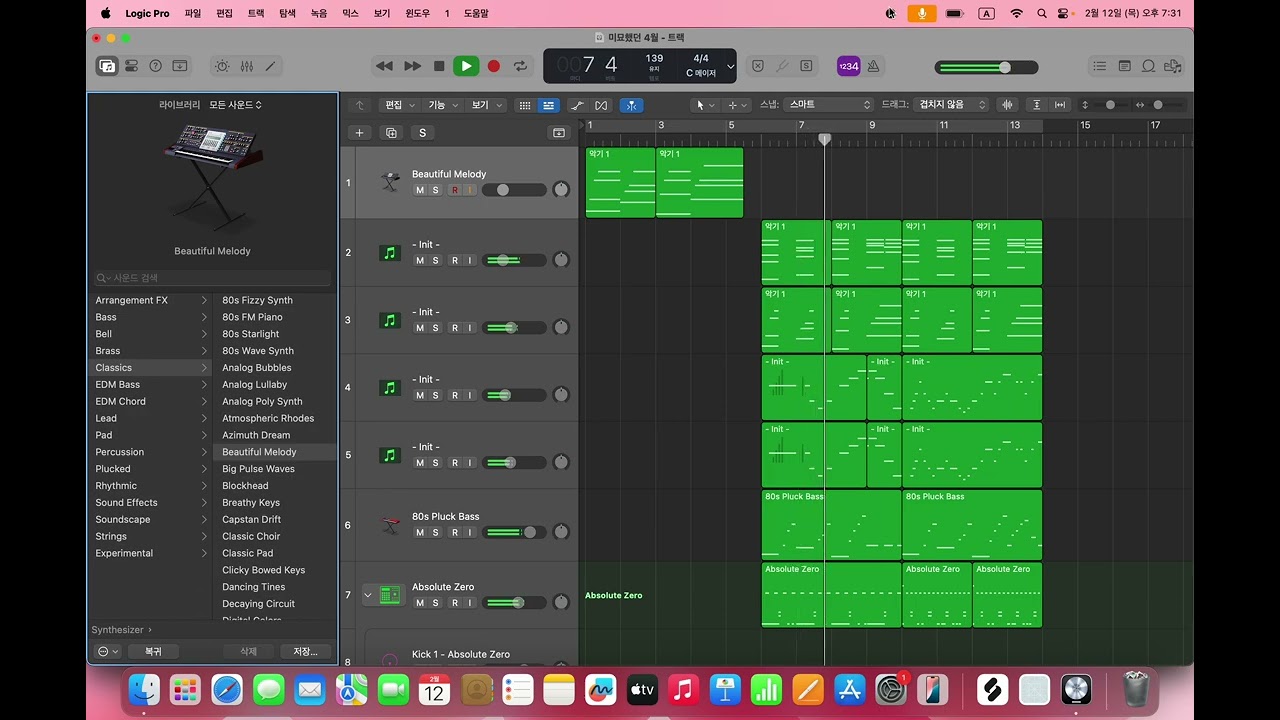The image size is (1280, 720).
Task: Mute the Beautiful Melody track
Action: pyautogui.click(x=420, y=190)
